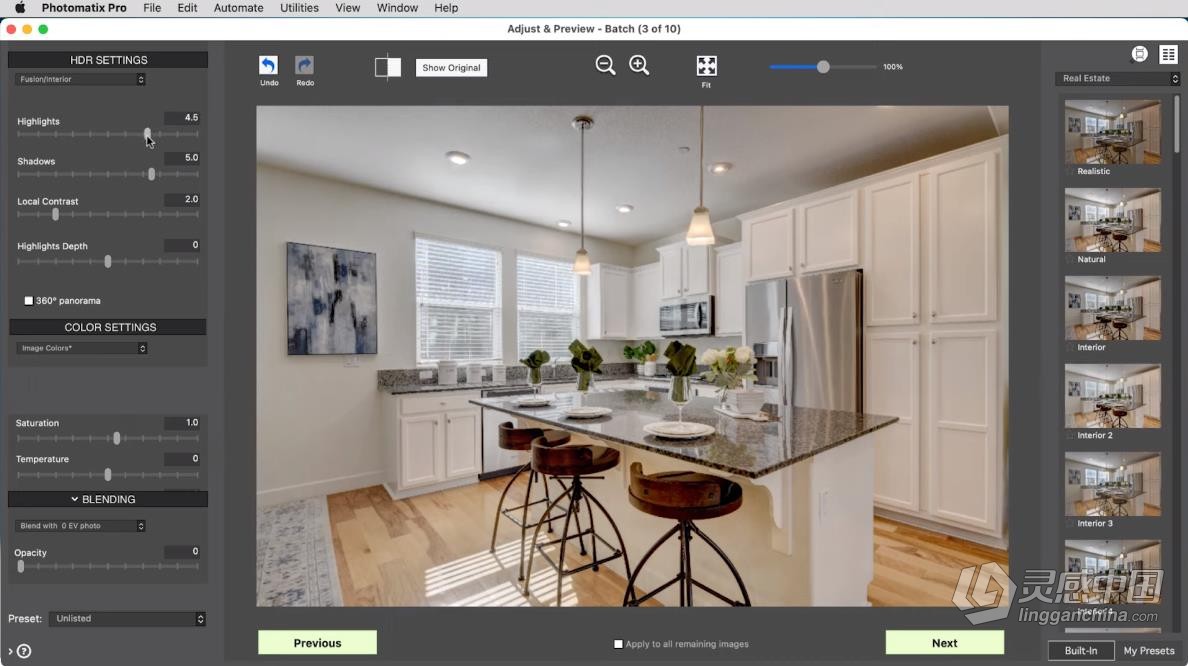
Task: Open the Blend with 0 EV photo dropdown
Action: coord(80,526)
